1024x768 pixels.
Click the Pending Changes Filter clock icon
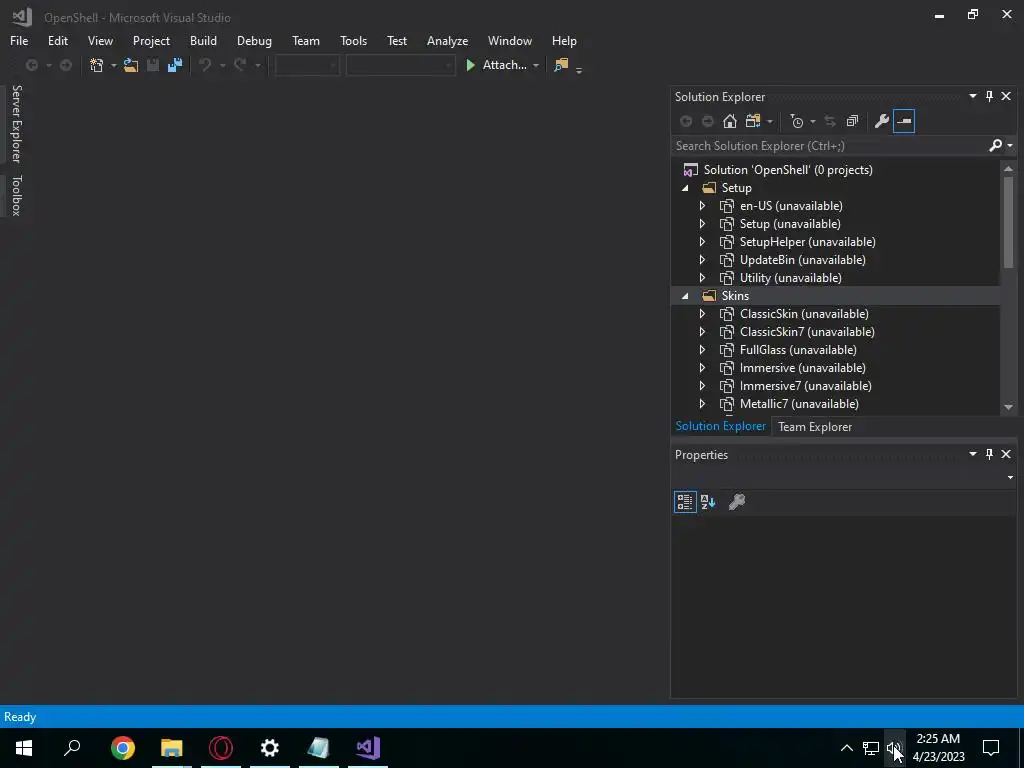coord(797,121)
